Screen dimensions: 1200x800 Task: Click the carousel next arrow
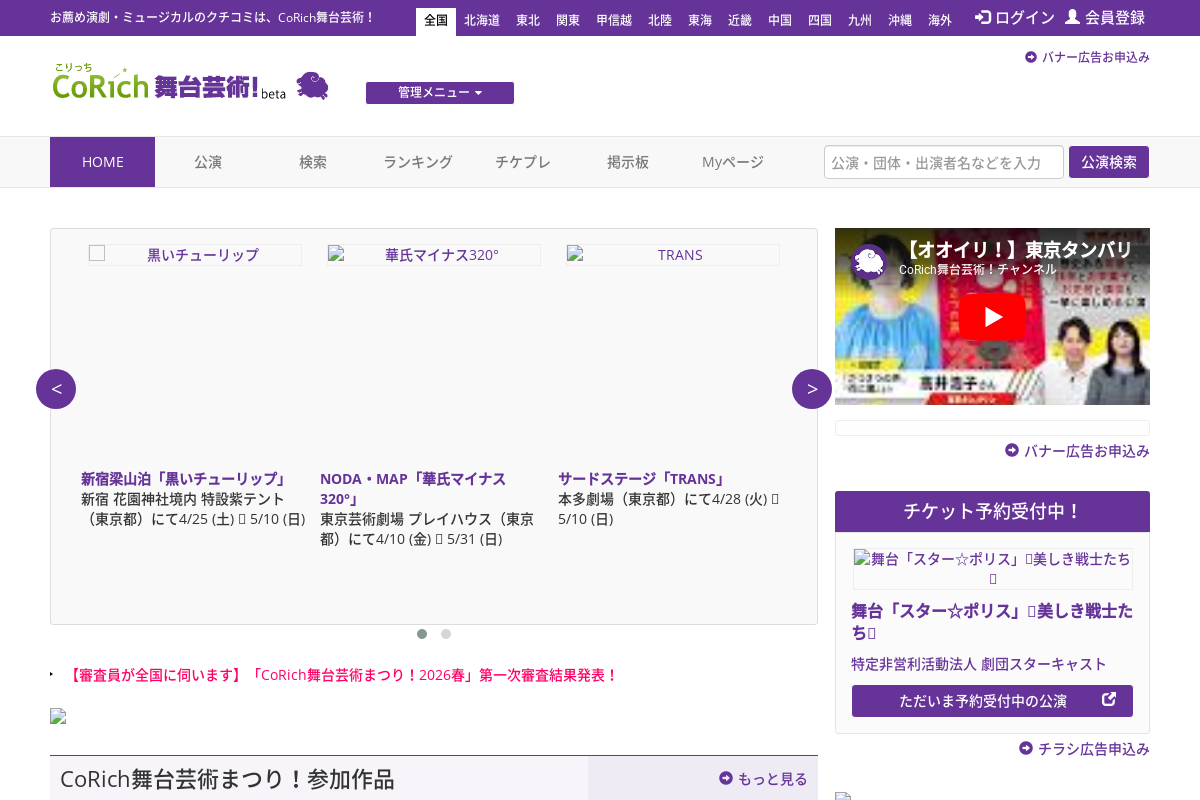point(812,389)
